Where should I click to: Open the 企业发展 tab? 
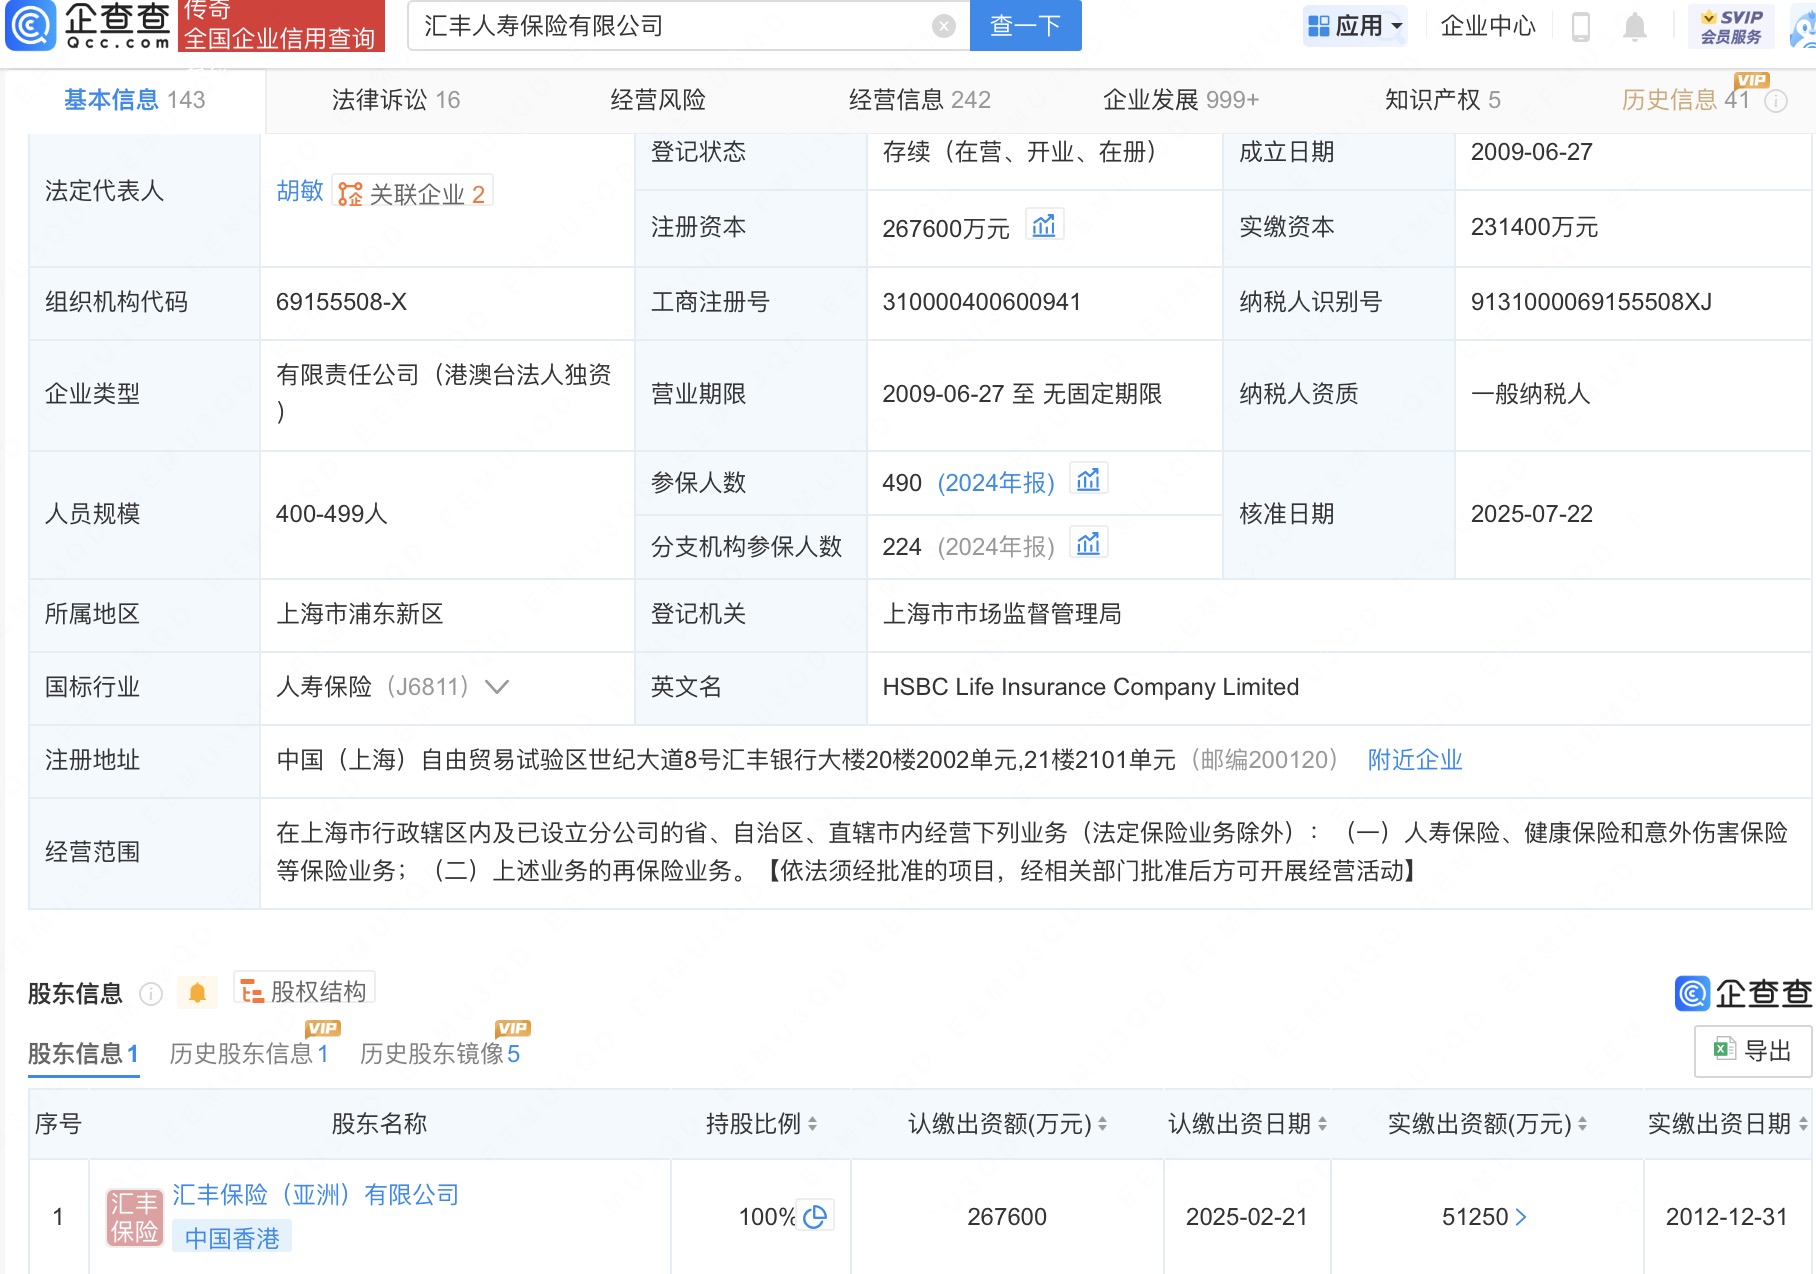(1180, 100)
